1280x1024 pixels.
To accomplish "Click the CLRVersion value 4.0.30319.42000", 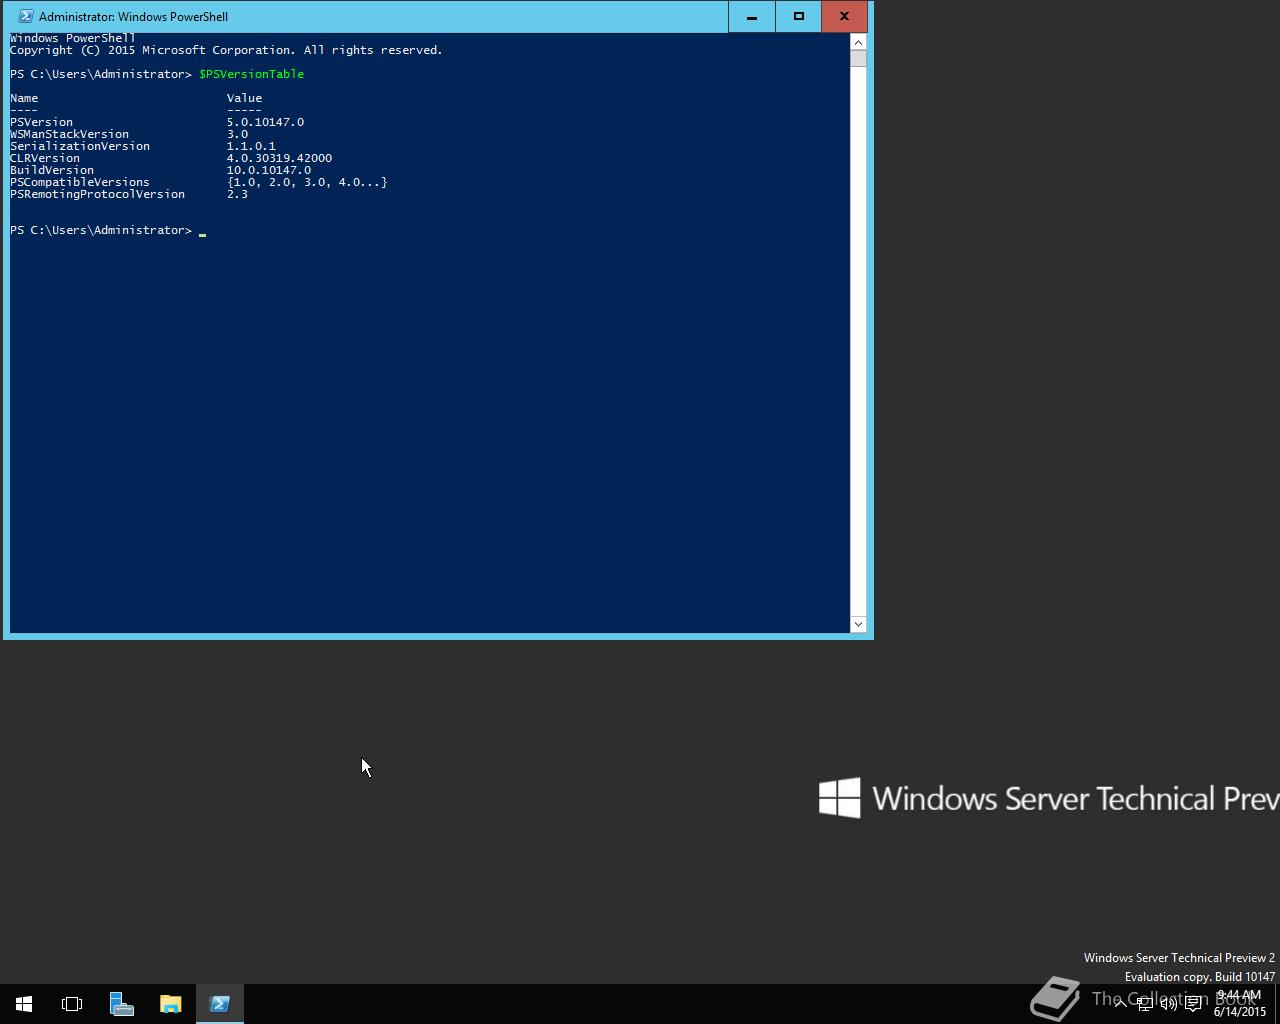I will coord(279,158).
